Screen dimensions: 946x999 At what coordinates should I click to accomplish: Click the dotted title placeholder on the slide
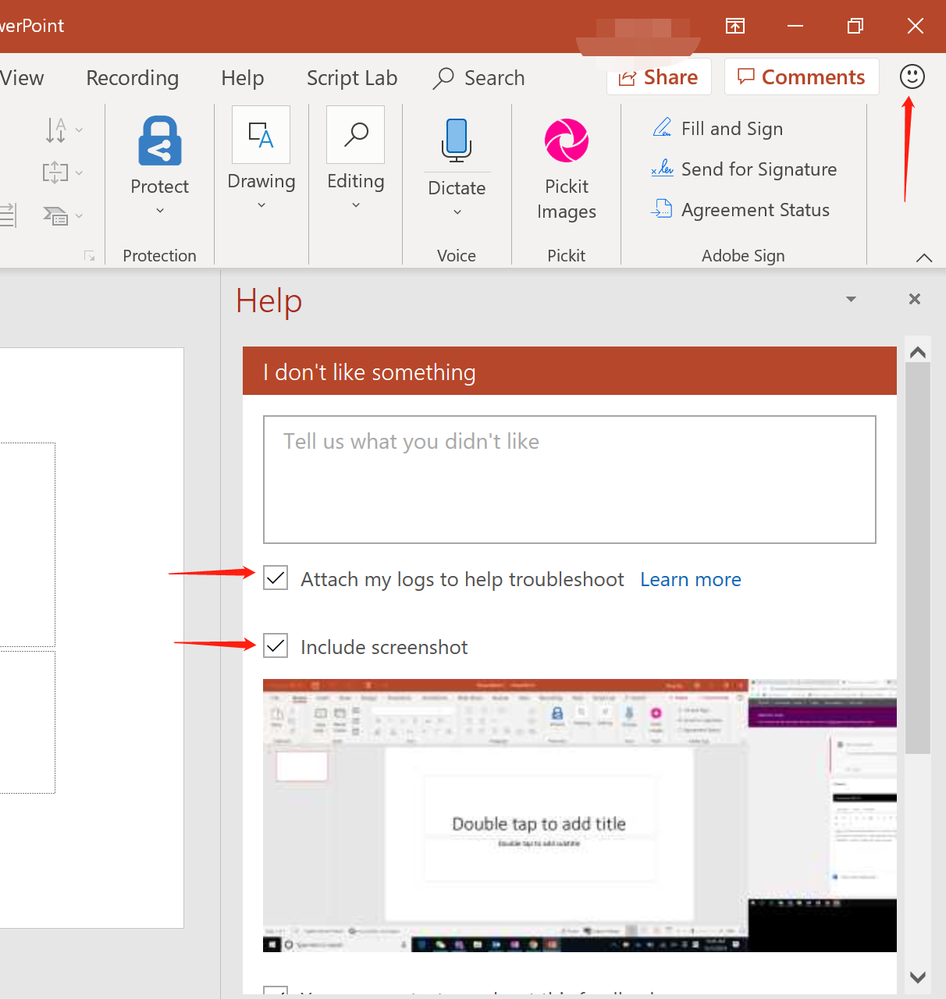pyautogui.click(x=27, y=545)
